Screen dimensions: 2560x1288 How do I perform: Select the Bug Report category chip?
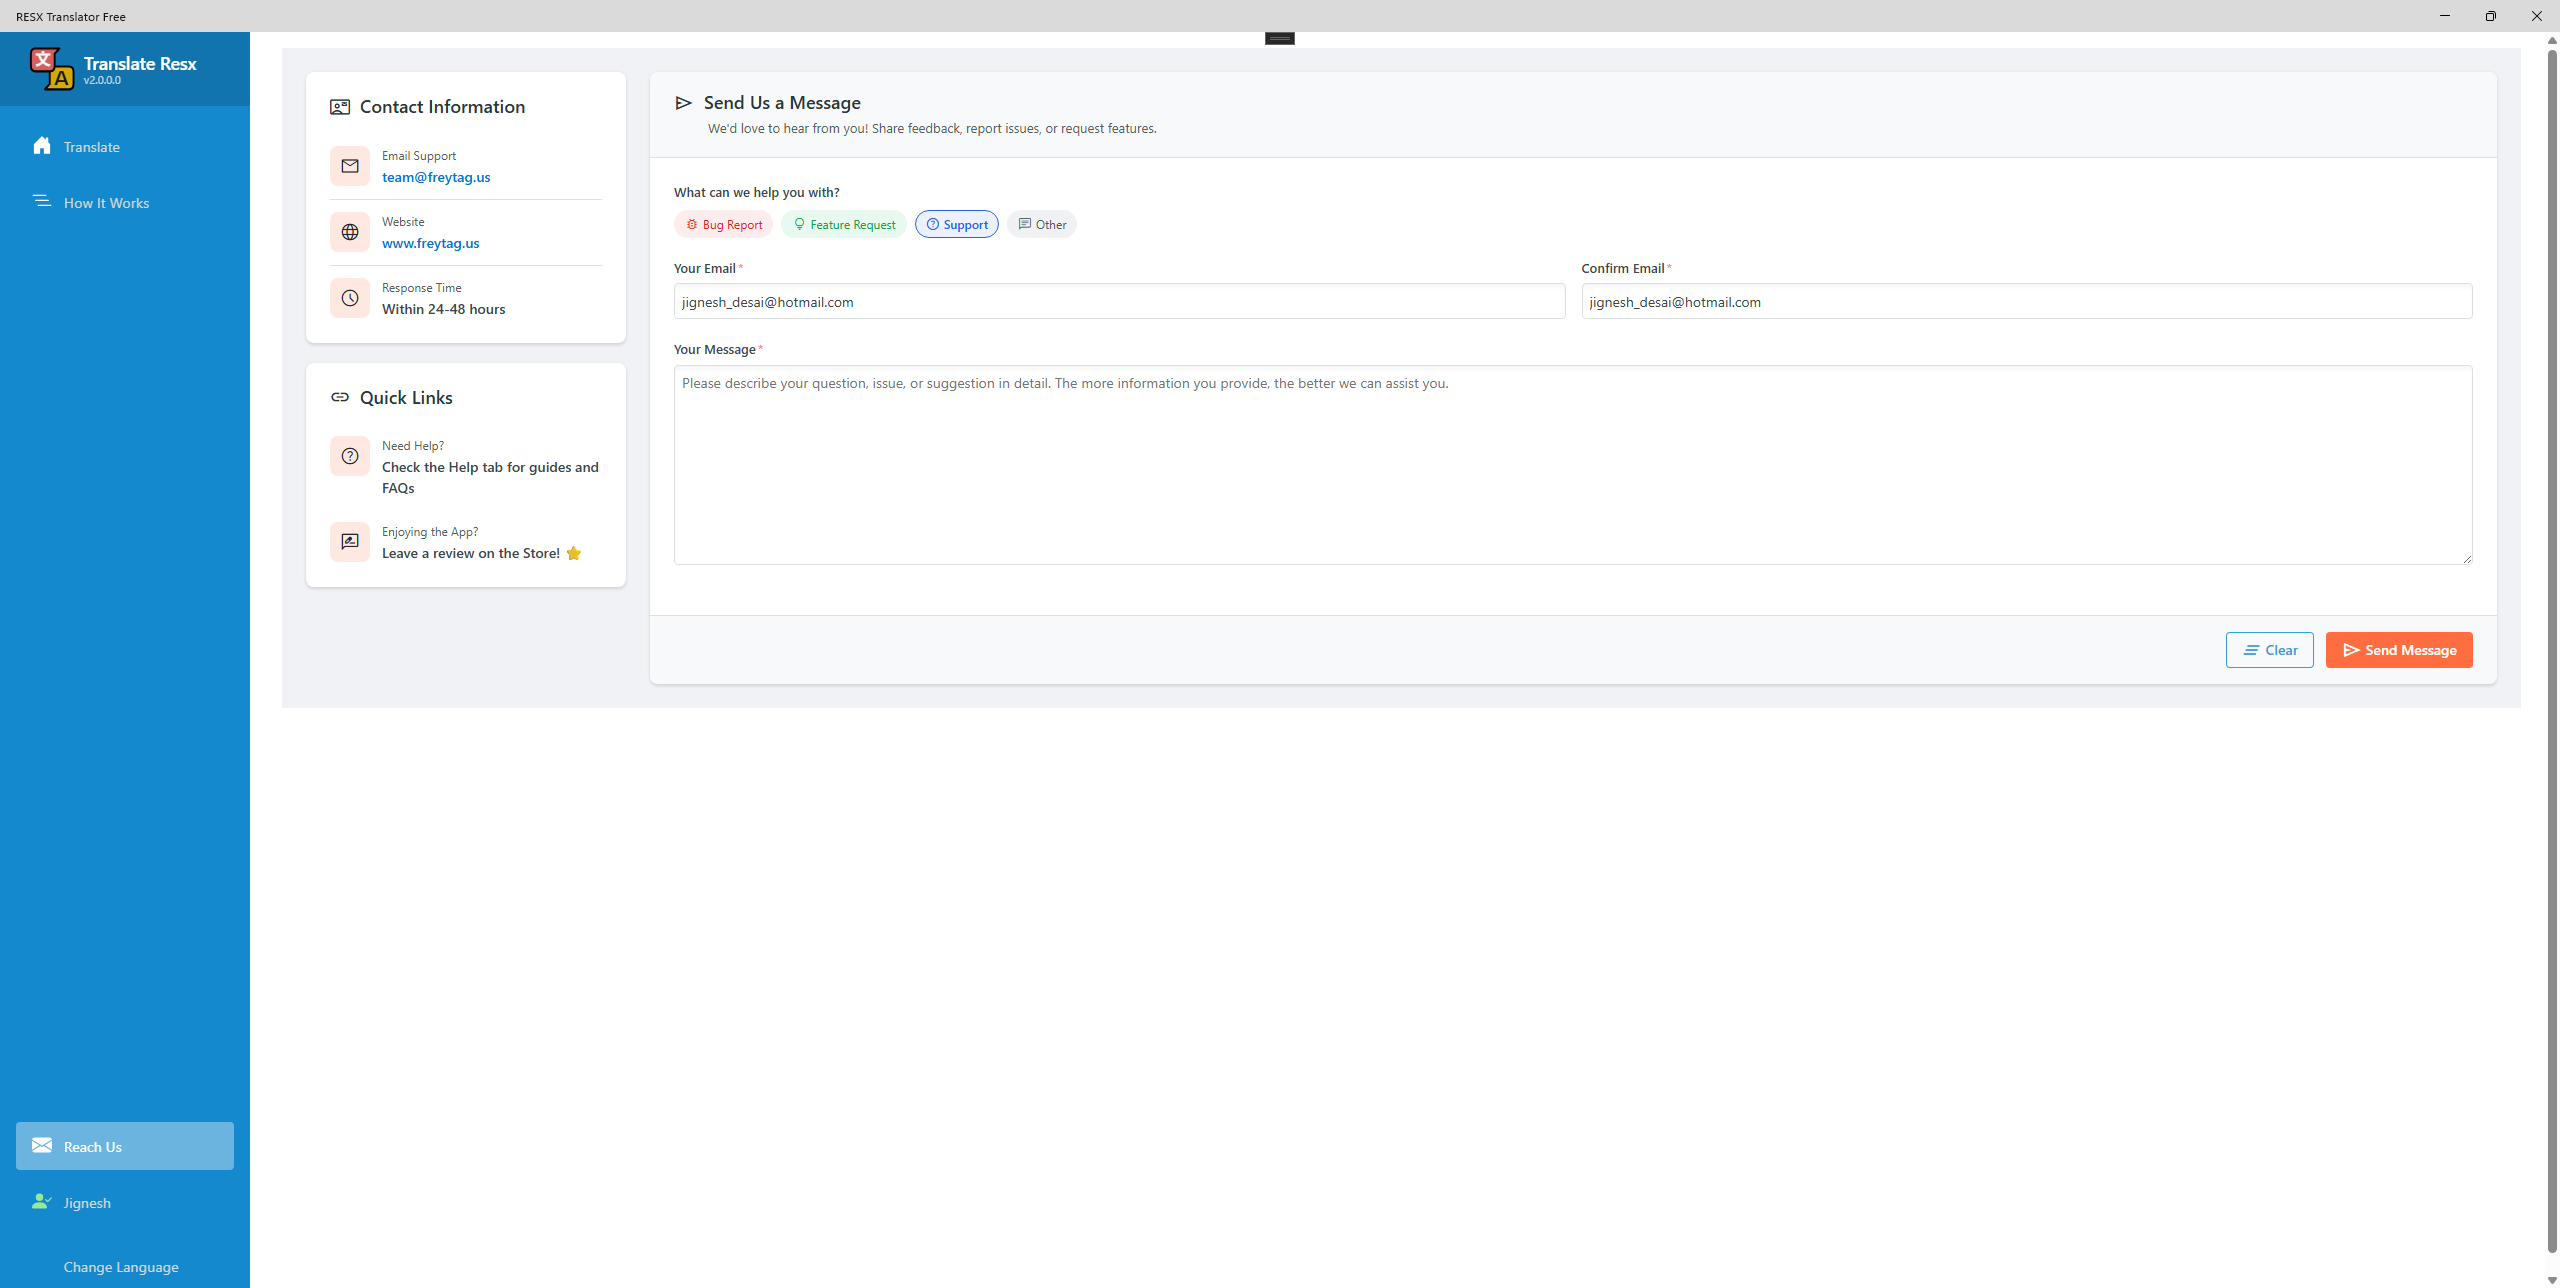click(724, 225)
